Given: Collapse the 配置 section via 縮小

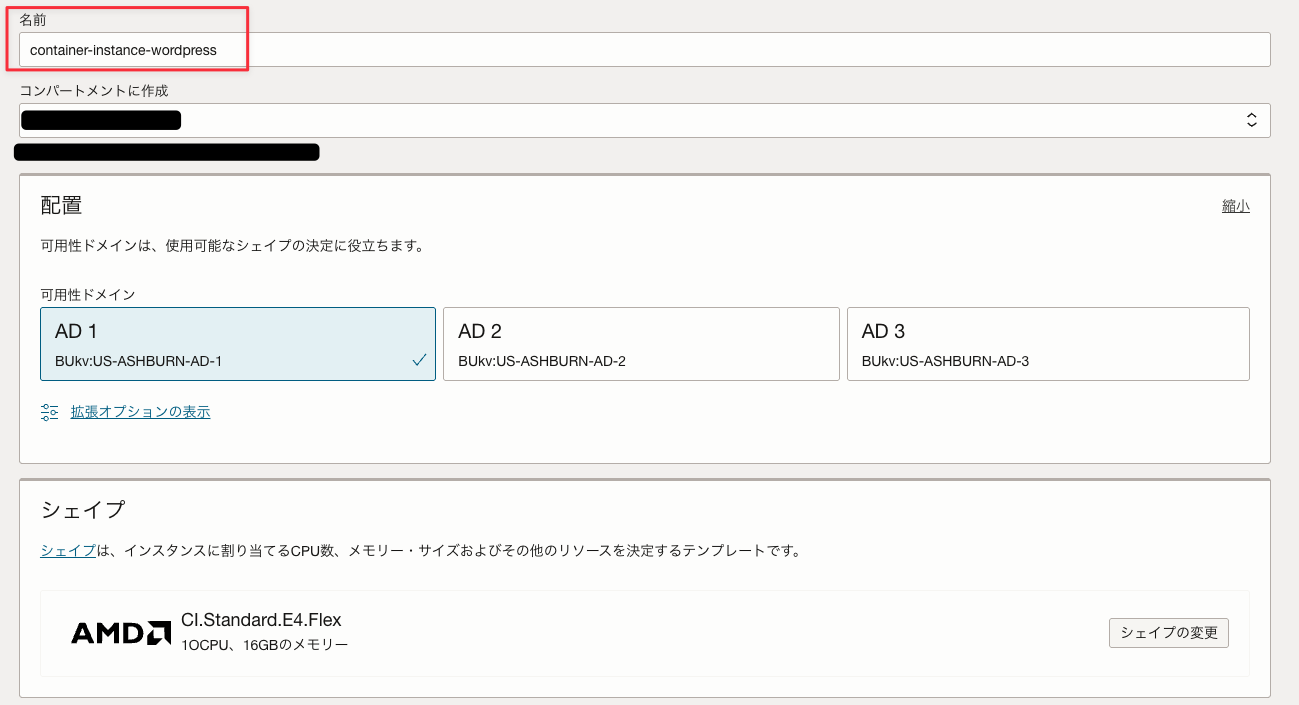Looking at the screenshot, I should 1235,206.
